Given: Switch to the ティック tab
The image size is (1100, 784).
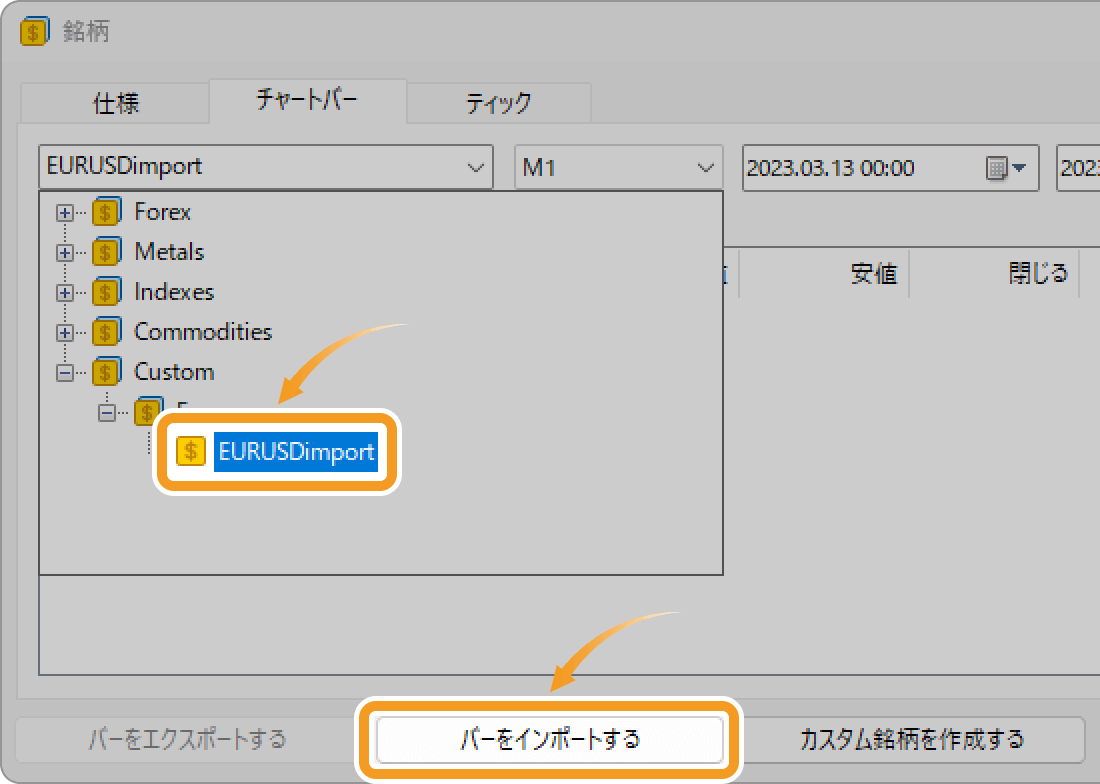Looking at the screenshot, I should point(499,103).
